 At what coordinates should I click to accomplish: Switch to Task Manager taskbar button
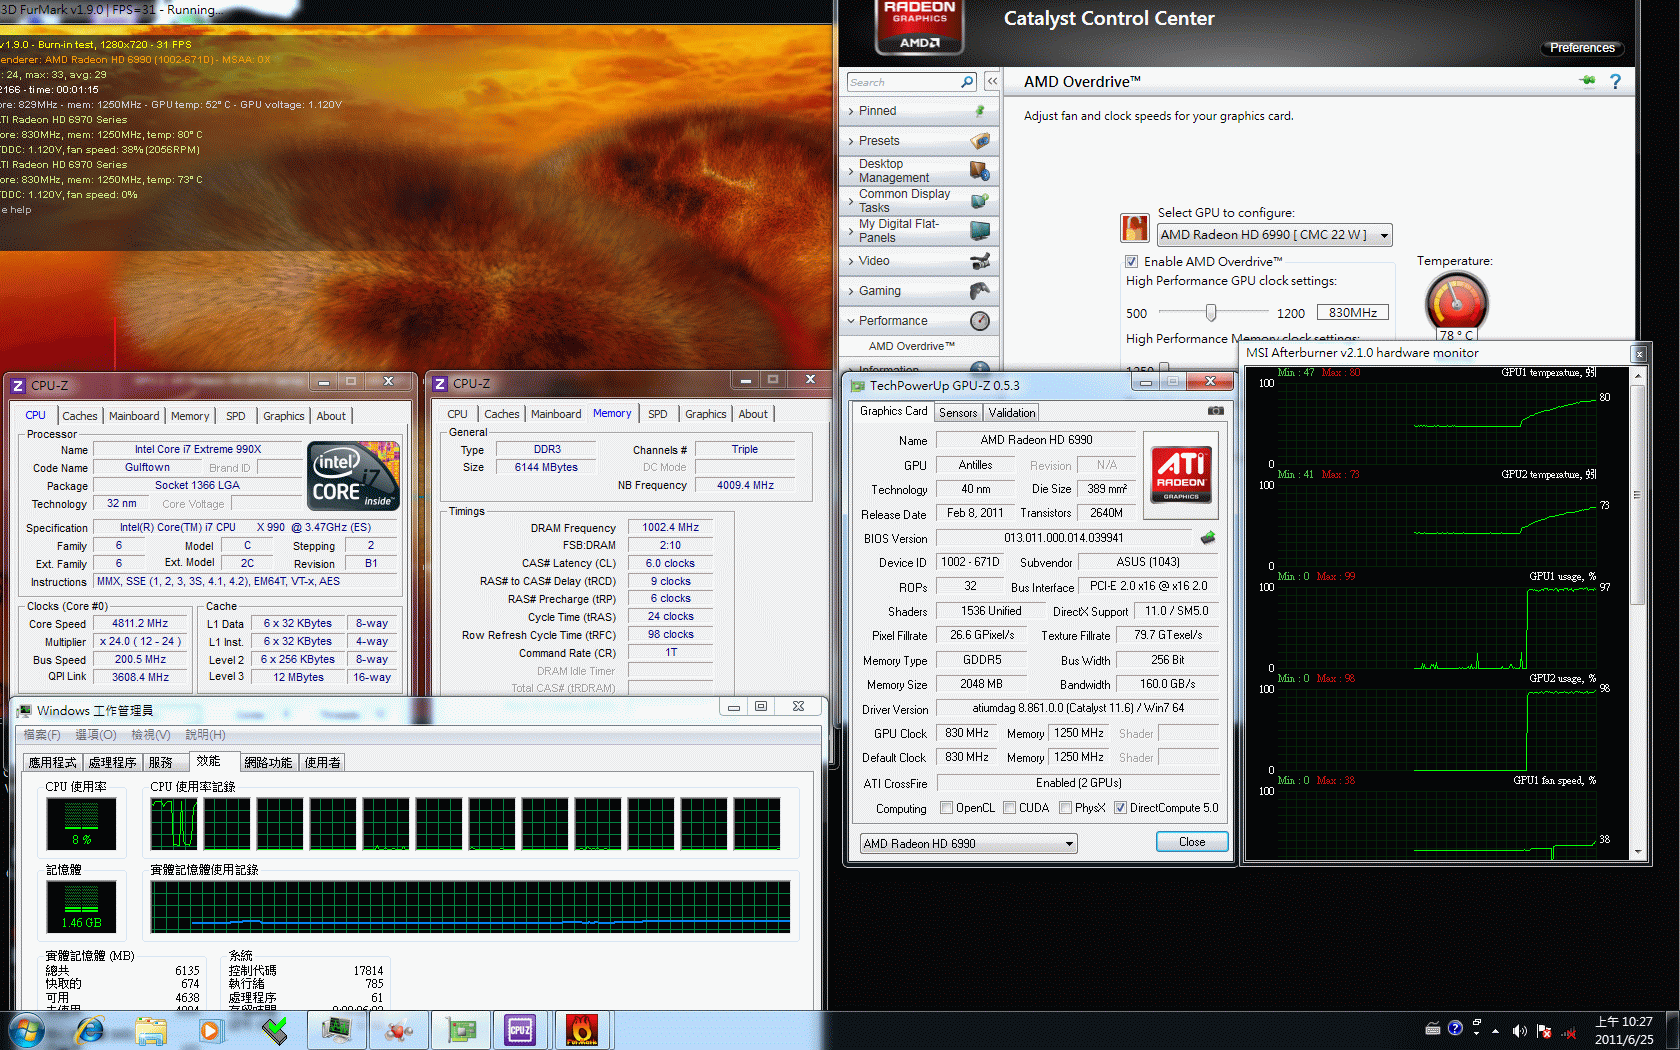[x=336, y=1030]
